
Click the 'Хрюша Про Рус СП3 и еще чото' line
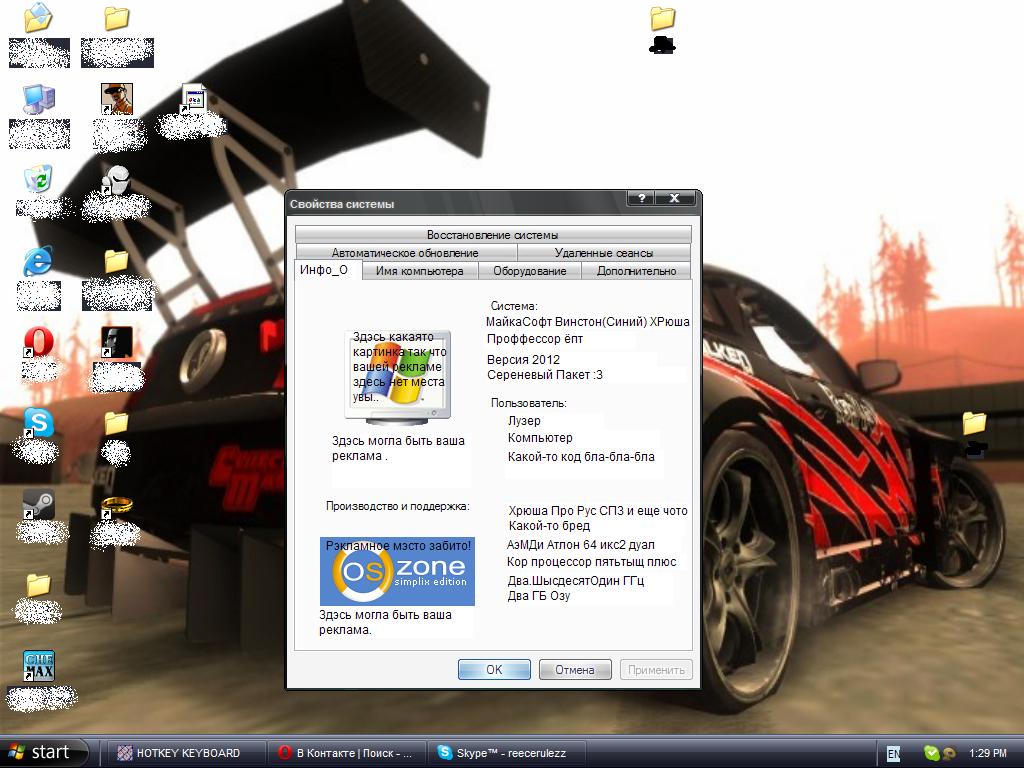598,511
